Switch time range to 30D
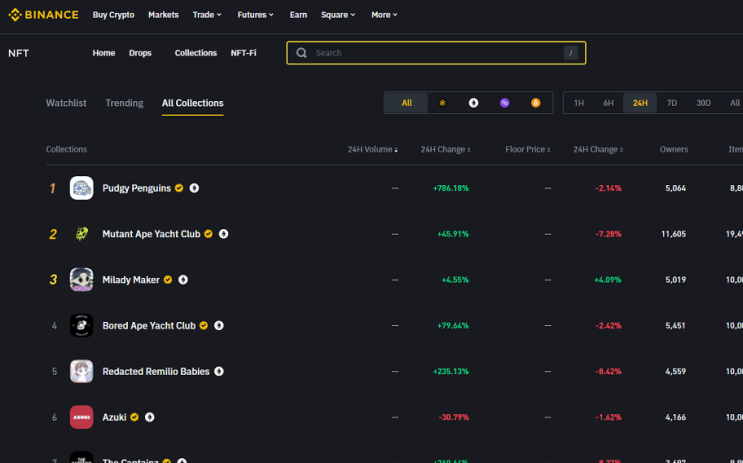Screen dimensions: 743x463 pos(703,103)
